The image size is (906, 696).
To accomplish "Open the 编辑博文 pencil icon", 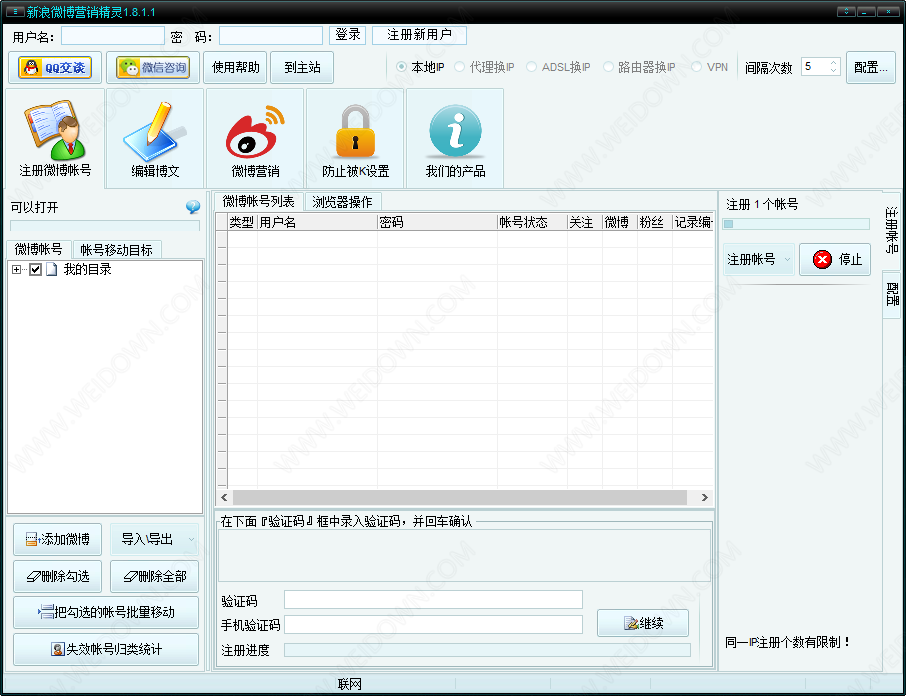I will (x=155, y=139).
